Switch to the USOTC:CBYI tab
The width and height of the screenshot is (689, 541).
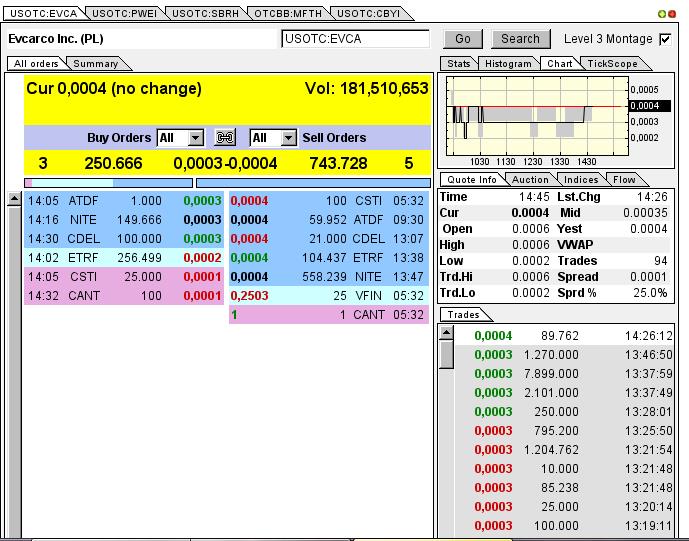(368, 14)
